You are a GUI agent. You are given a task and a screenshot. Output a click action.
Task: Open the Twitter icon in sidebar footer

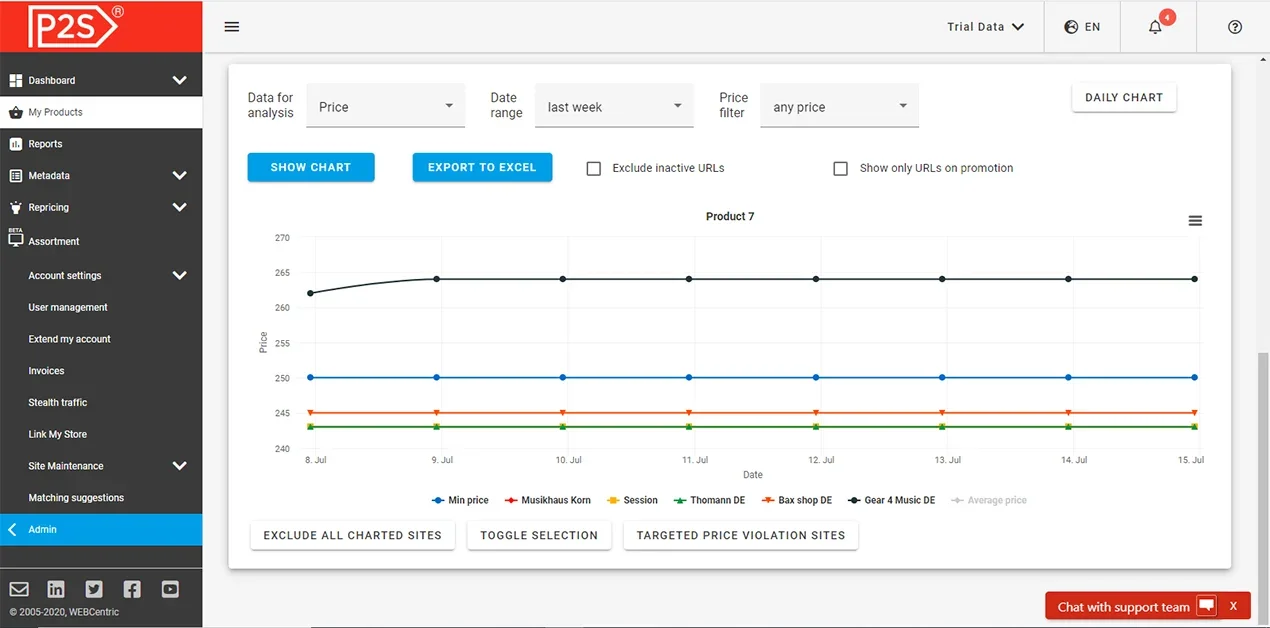(94, 589)
